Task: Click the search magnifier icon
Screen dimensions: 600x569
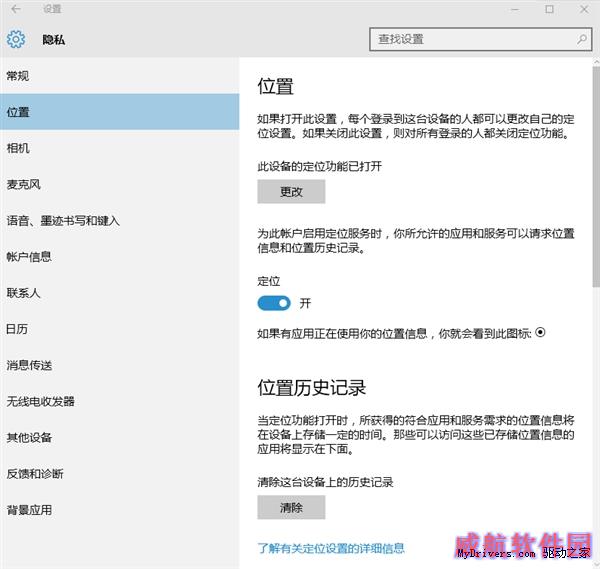Action: (x=582, y=39)
